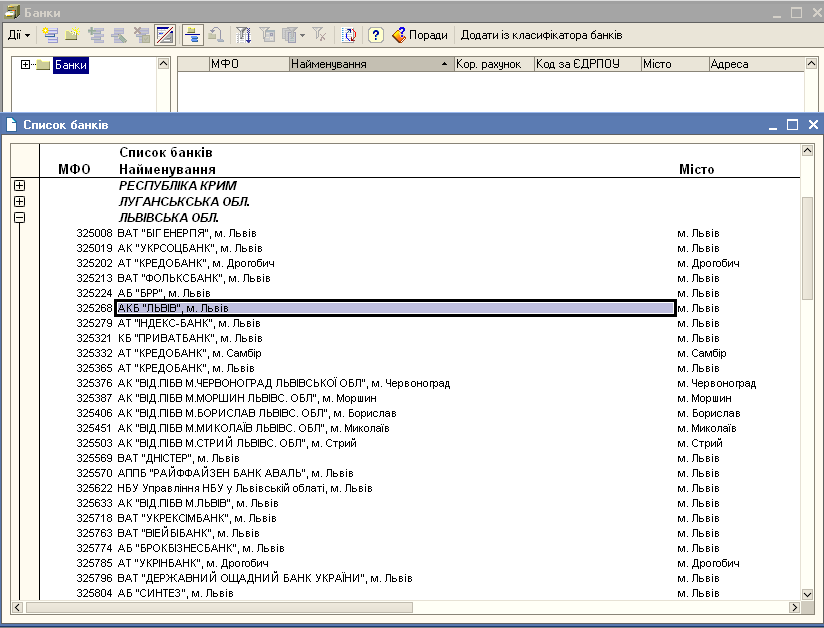Click the Кор. рахунок column header
Screen dimensions: 824x628
(494, 64)
